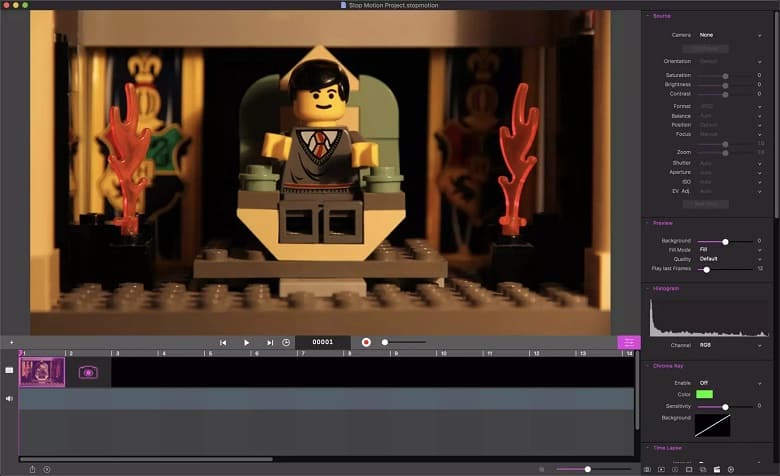Adjust the Saturation slider
The width and height of the screenshot is (780, 476).
pos(725,76)
